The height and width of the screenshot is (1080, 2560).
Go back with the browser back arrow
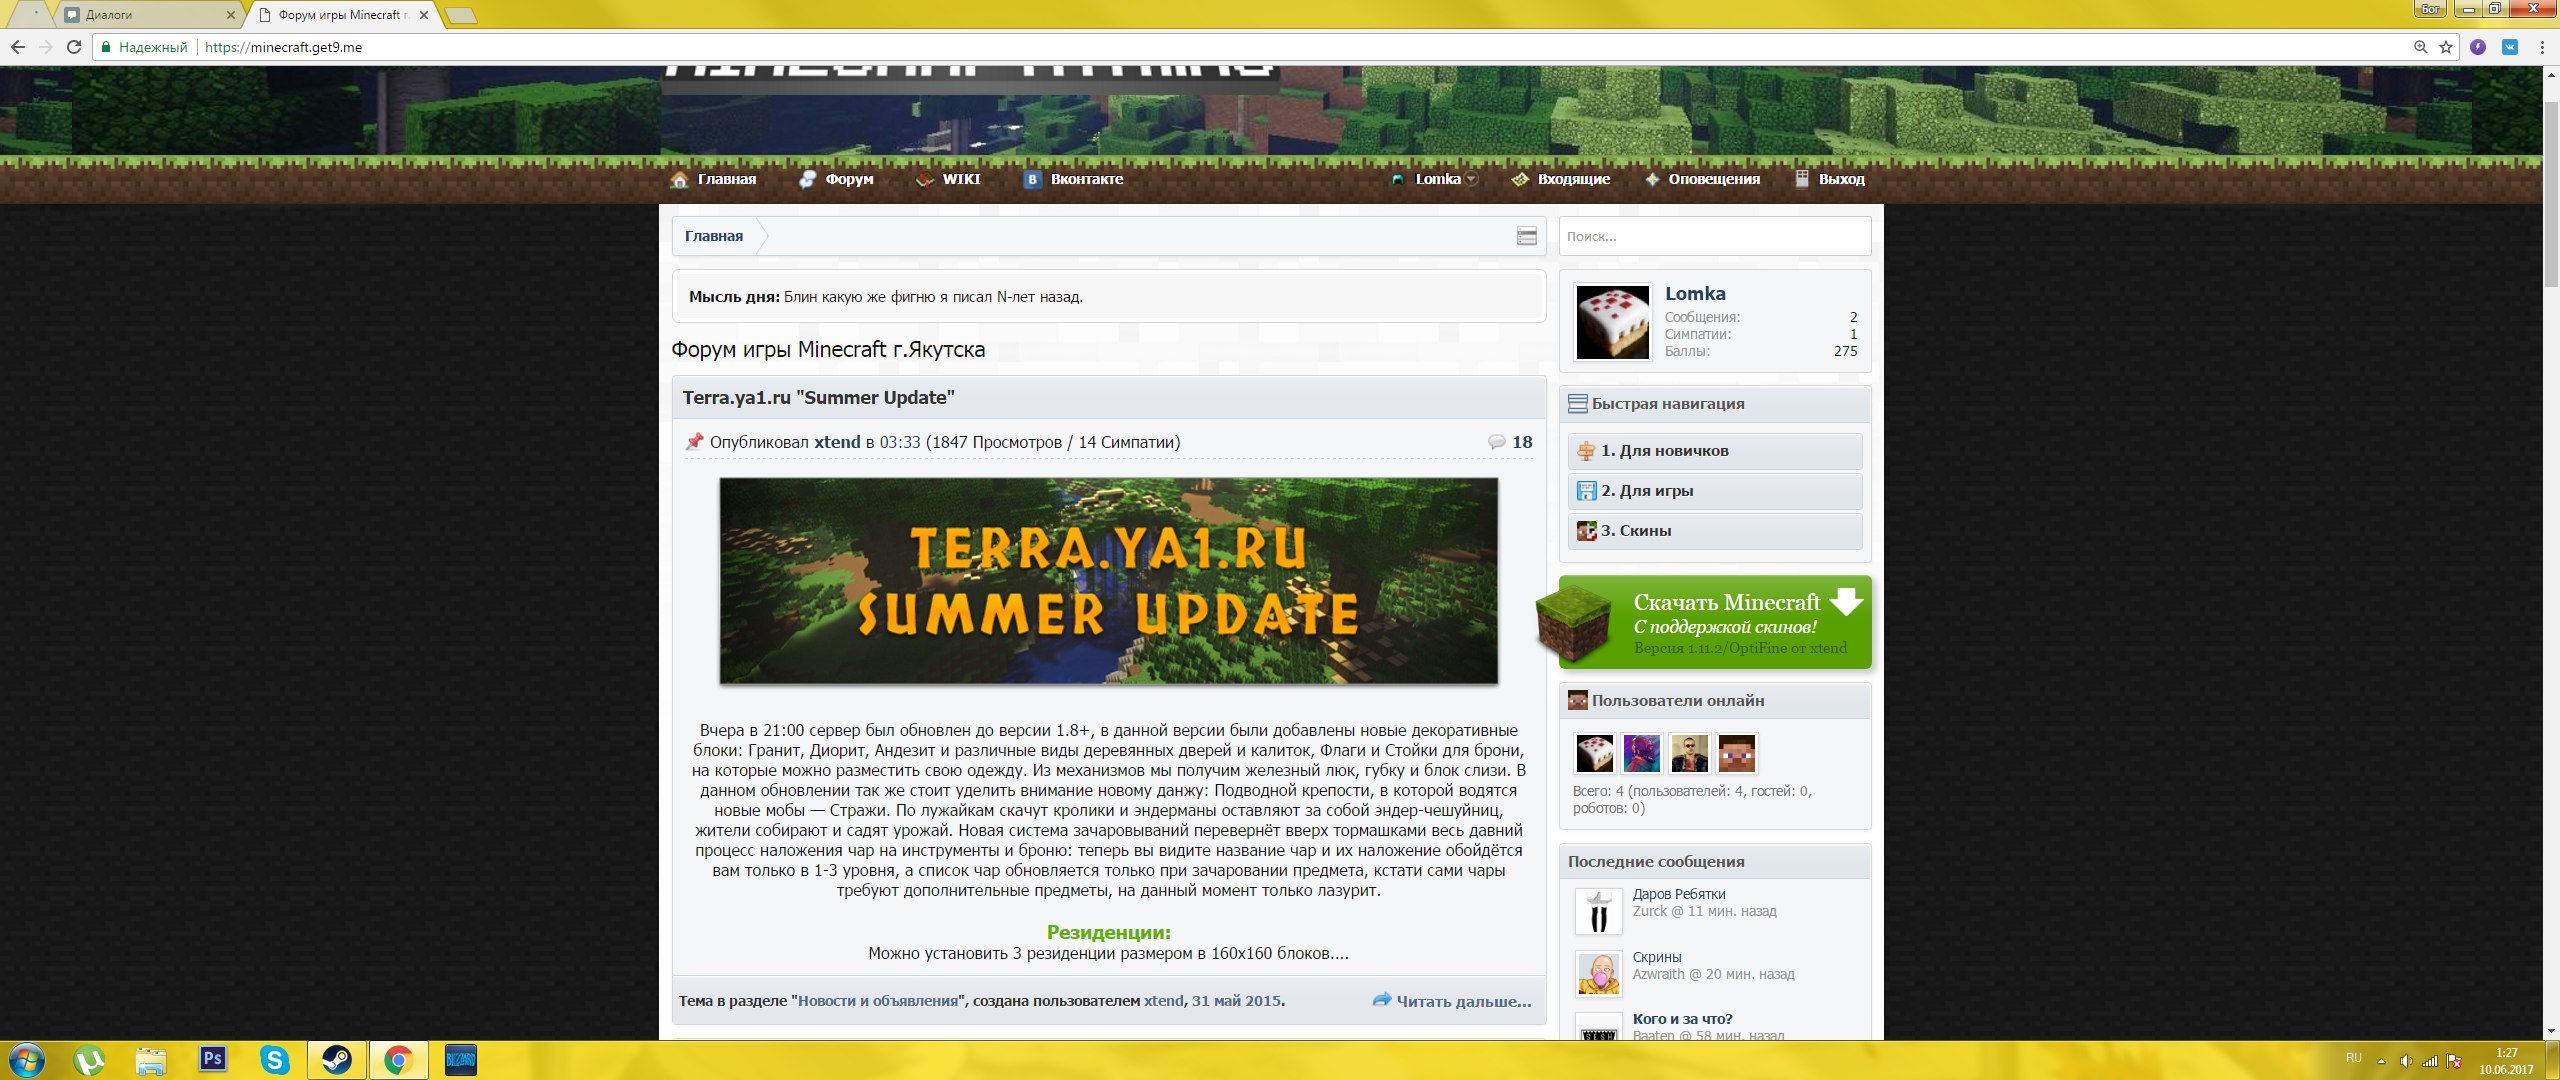(17, 47)
